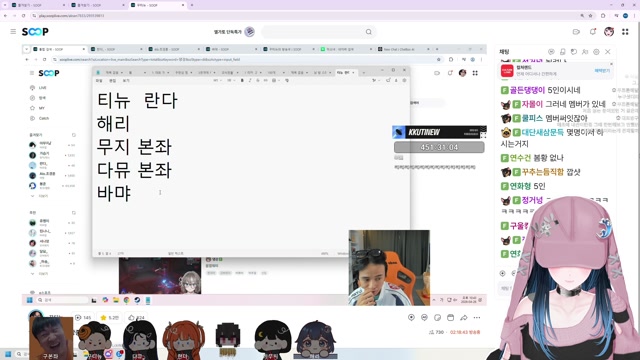Viewport: 640px width, 360px height.
Task: Go back with the browser back arrow
Action: coord(5,16)
